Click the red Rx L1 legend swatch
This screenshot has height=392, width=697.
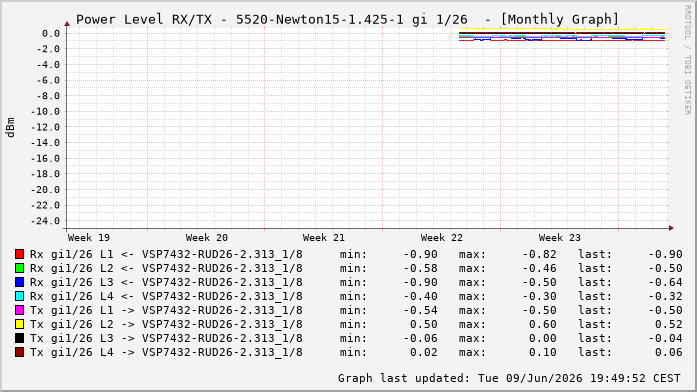click(19, 254)
